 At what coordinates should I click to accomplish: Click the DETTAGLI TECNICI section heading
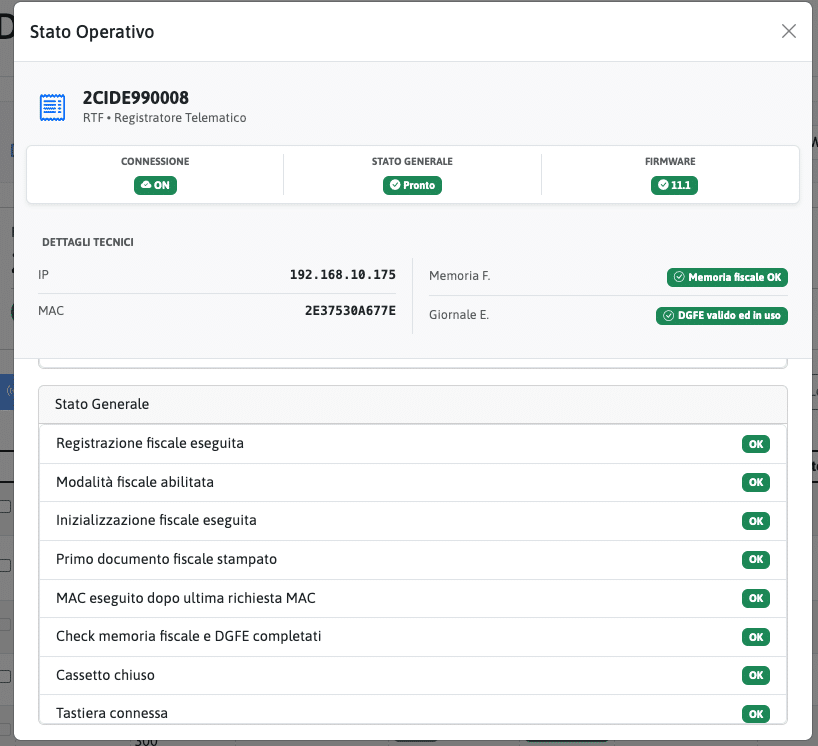[88, 242]
